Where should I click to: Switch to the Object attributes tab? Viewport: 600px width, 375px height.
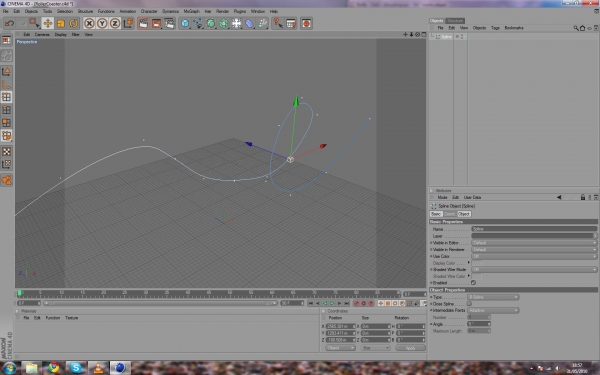[x=464, y=214]
